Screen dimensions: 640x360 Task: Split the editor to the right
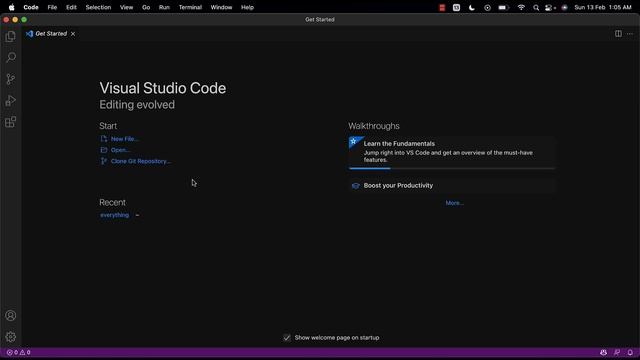(x=618, y=34)
